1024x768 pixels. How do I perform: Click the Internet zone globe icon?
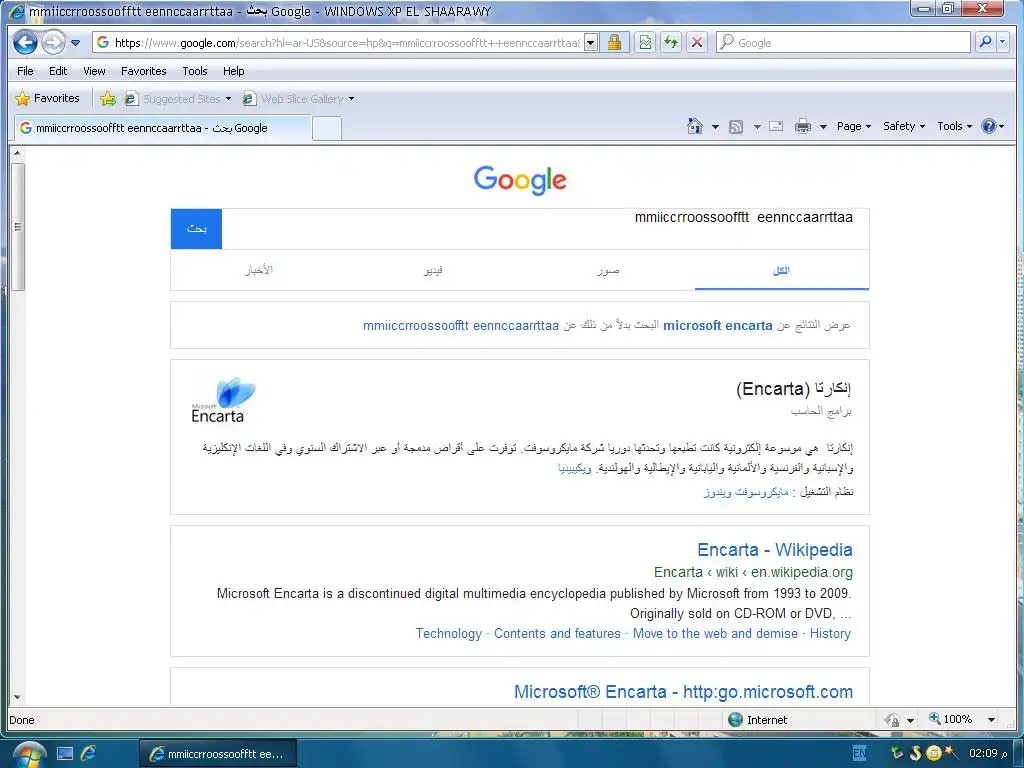pyautogui.click(x=735, y=719)
